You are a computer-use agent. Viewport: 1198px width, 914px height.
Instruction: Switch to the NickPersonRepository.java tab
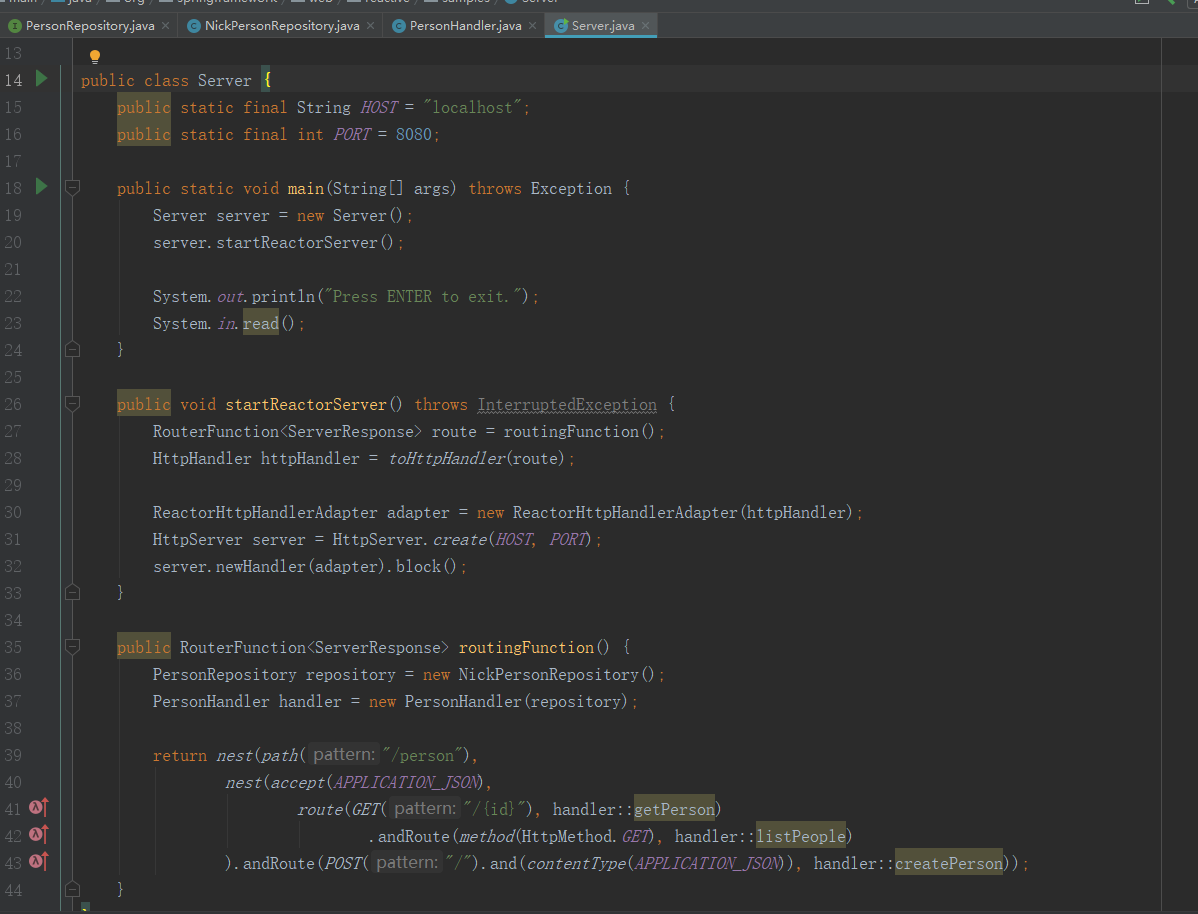click(281, 25)
